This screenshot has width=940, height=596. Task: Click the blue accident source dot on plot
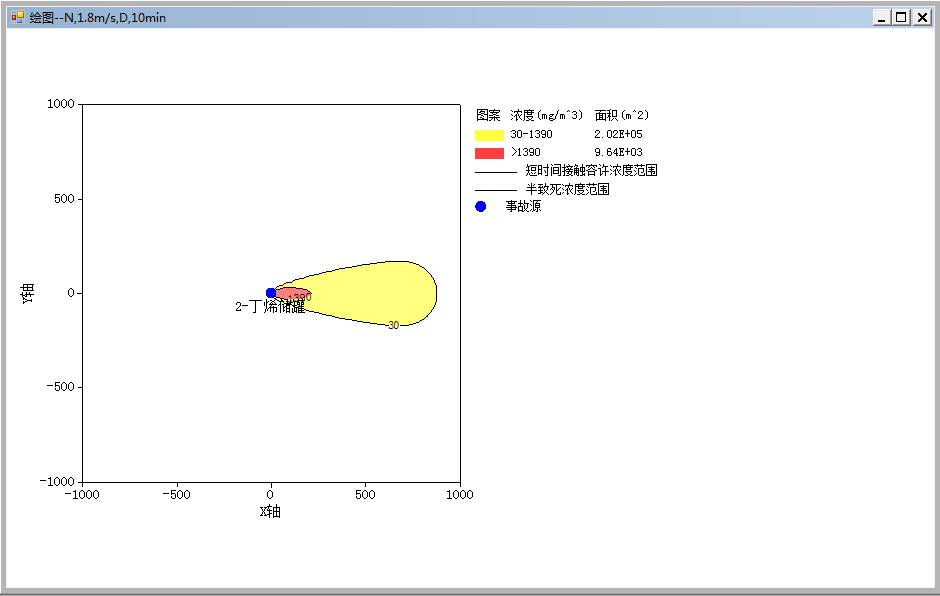point(271,293)
